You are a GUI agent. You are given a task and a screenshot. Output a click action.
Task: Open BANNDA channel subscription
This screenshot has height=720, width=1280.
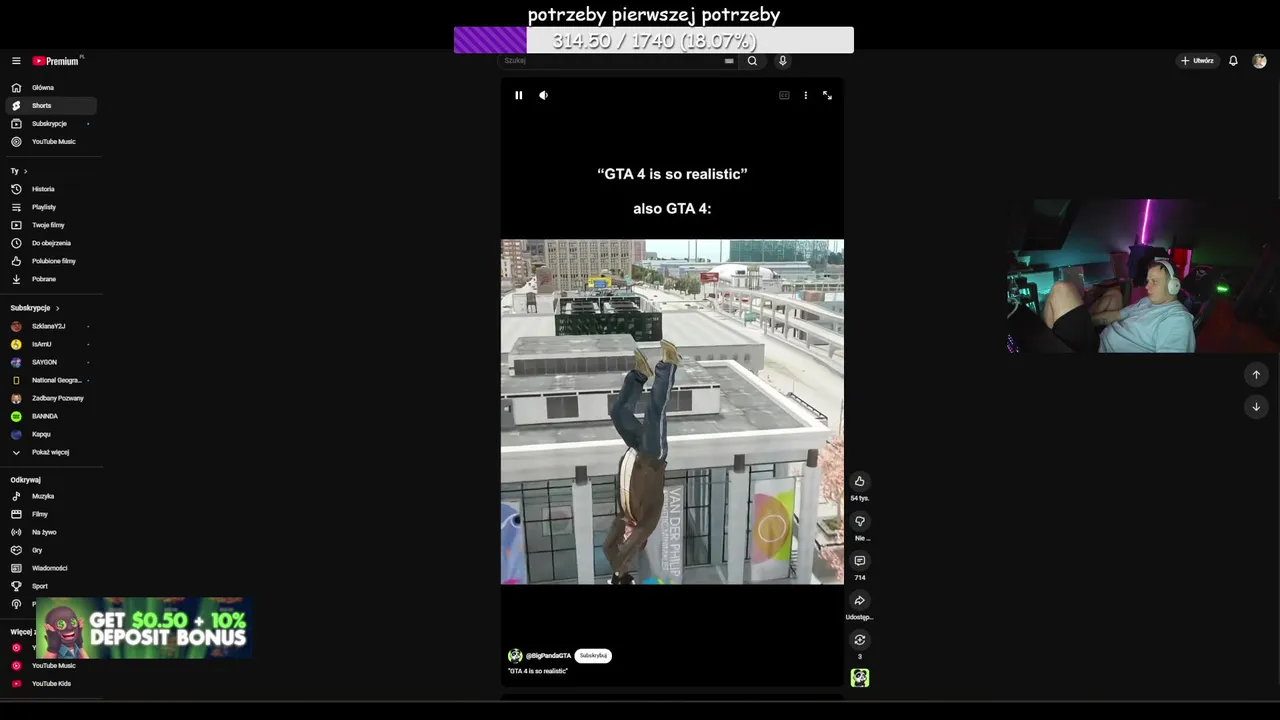click(51, 416)
